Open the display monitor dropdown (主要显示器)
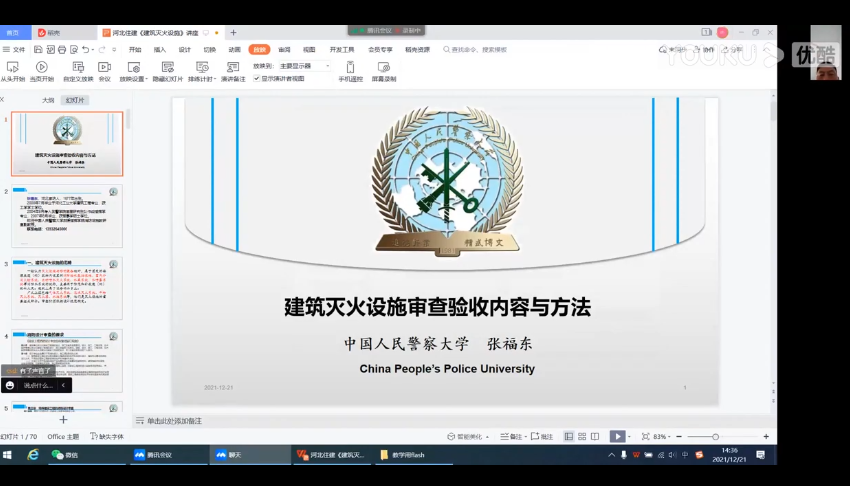 [x=305, y=66]
